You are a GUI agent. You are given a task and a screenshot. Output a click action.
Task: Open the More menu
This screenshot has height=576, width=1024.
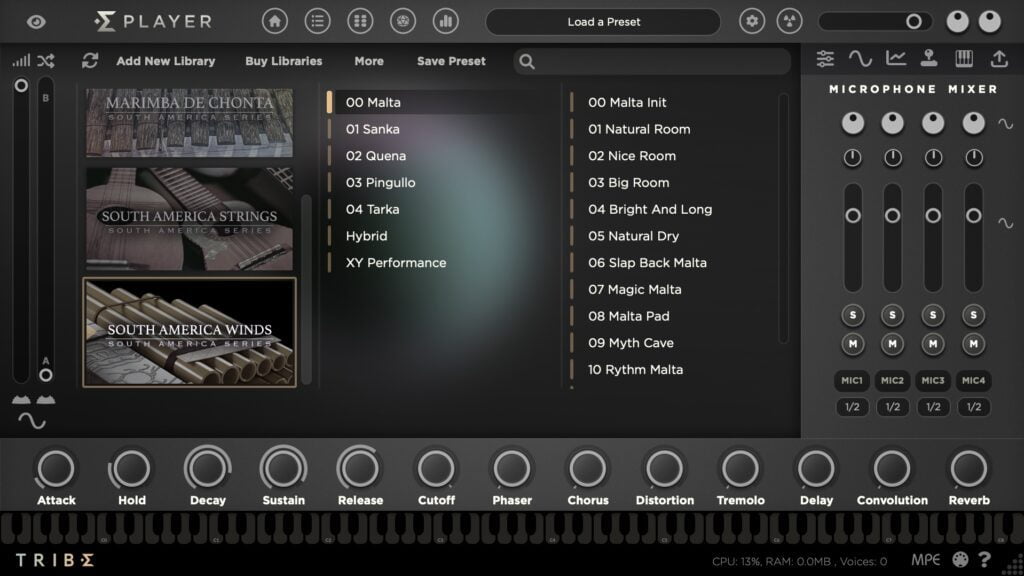(368, 61)
